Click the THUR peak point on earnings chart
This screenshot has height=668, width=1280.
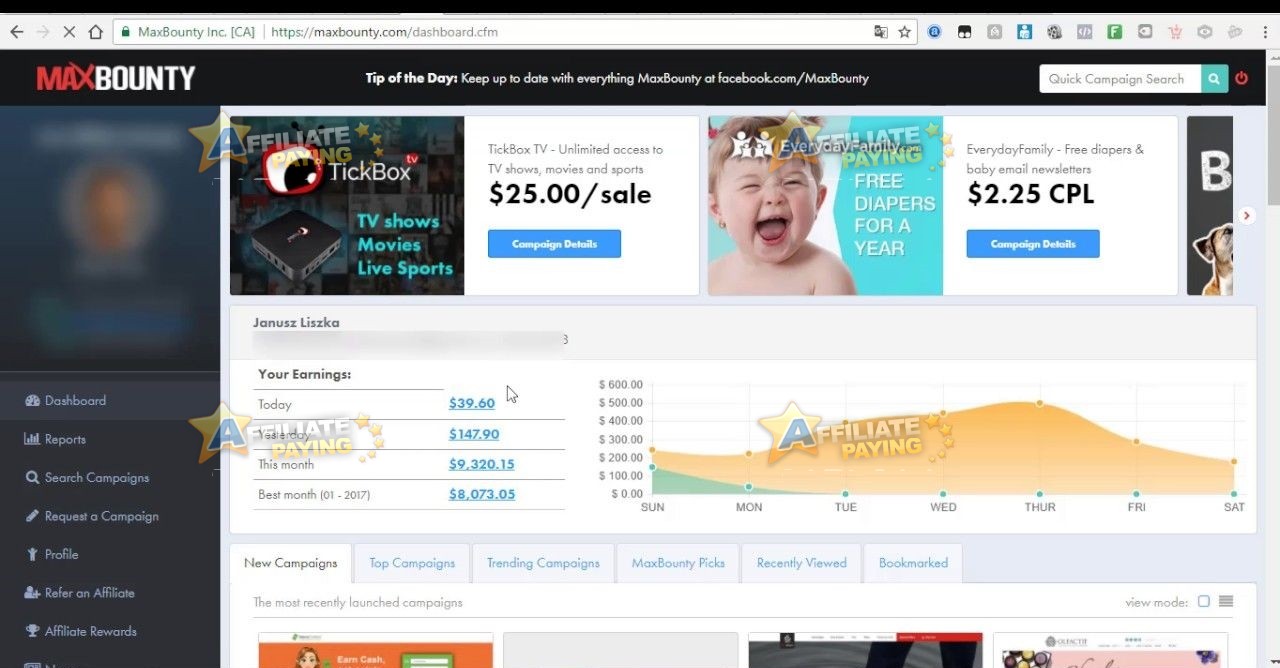pos(1040,403)
